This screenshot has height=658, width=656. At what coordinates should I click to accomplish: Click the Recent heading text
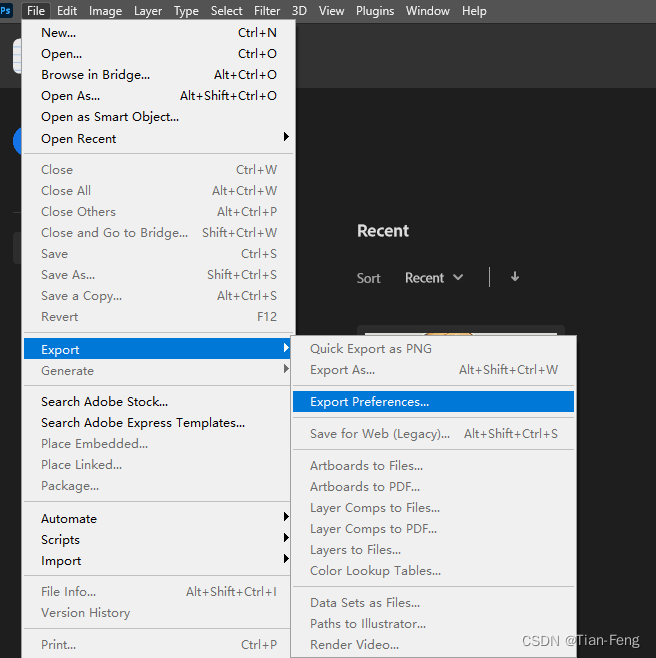click(383, 231)
